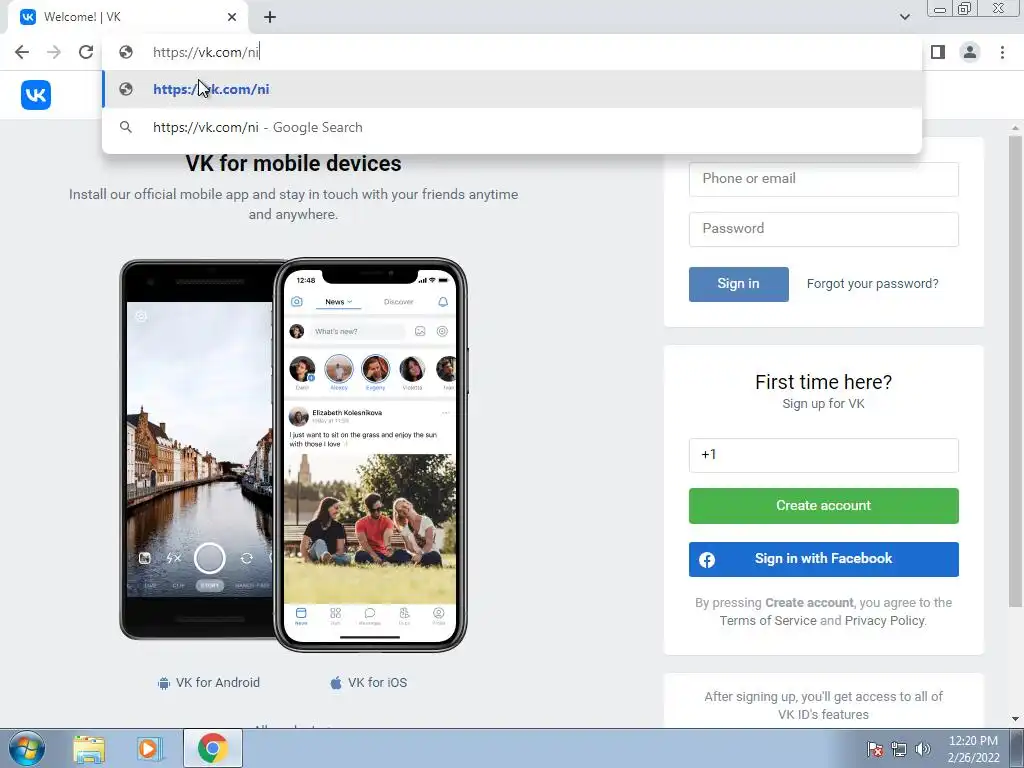This screenshot has height=768, width=1024.
Task: Select the Welcome! | VK tab
Action: point(127,17)
